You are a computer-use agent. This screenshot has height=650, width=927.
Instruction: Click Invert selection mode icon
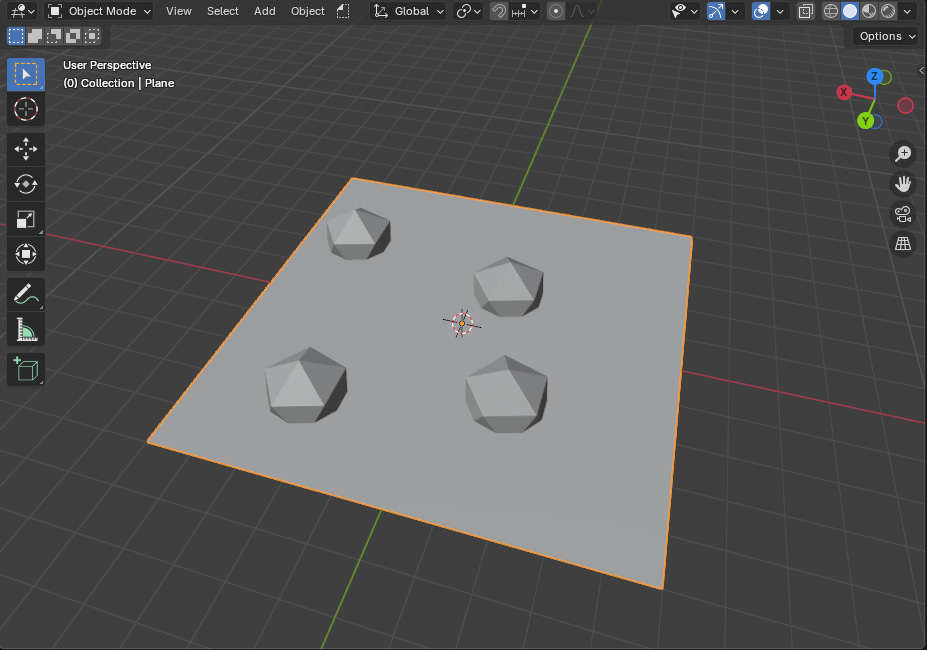click(73, 36)
